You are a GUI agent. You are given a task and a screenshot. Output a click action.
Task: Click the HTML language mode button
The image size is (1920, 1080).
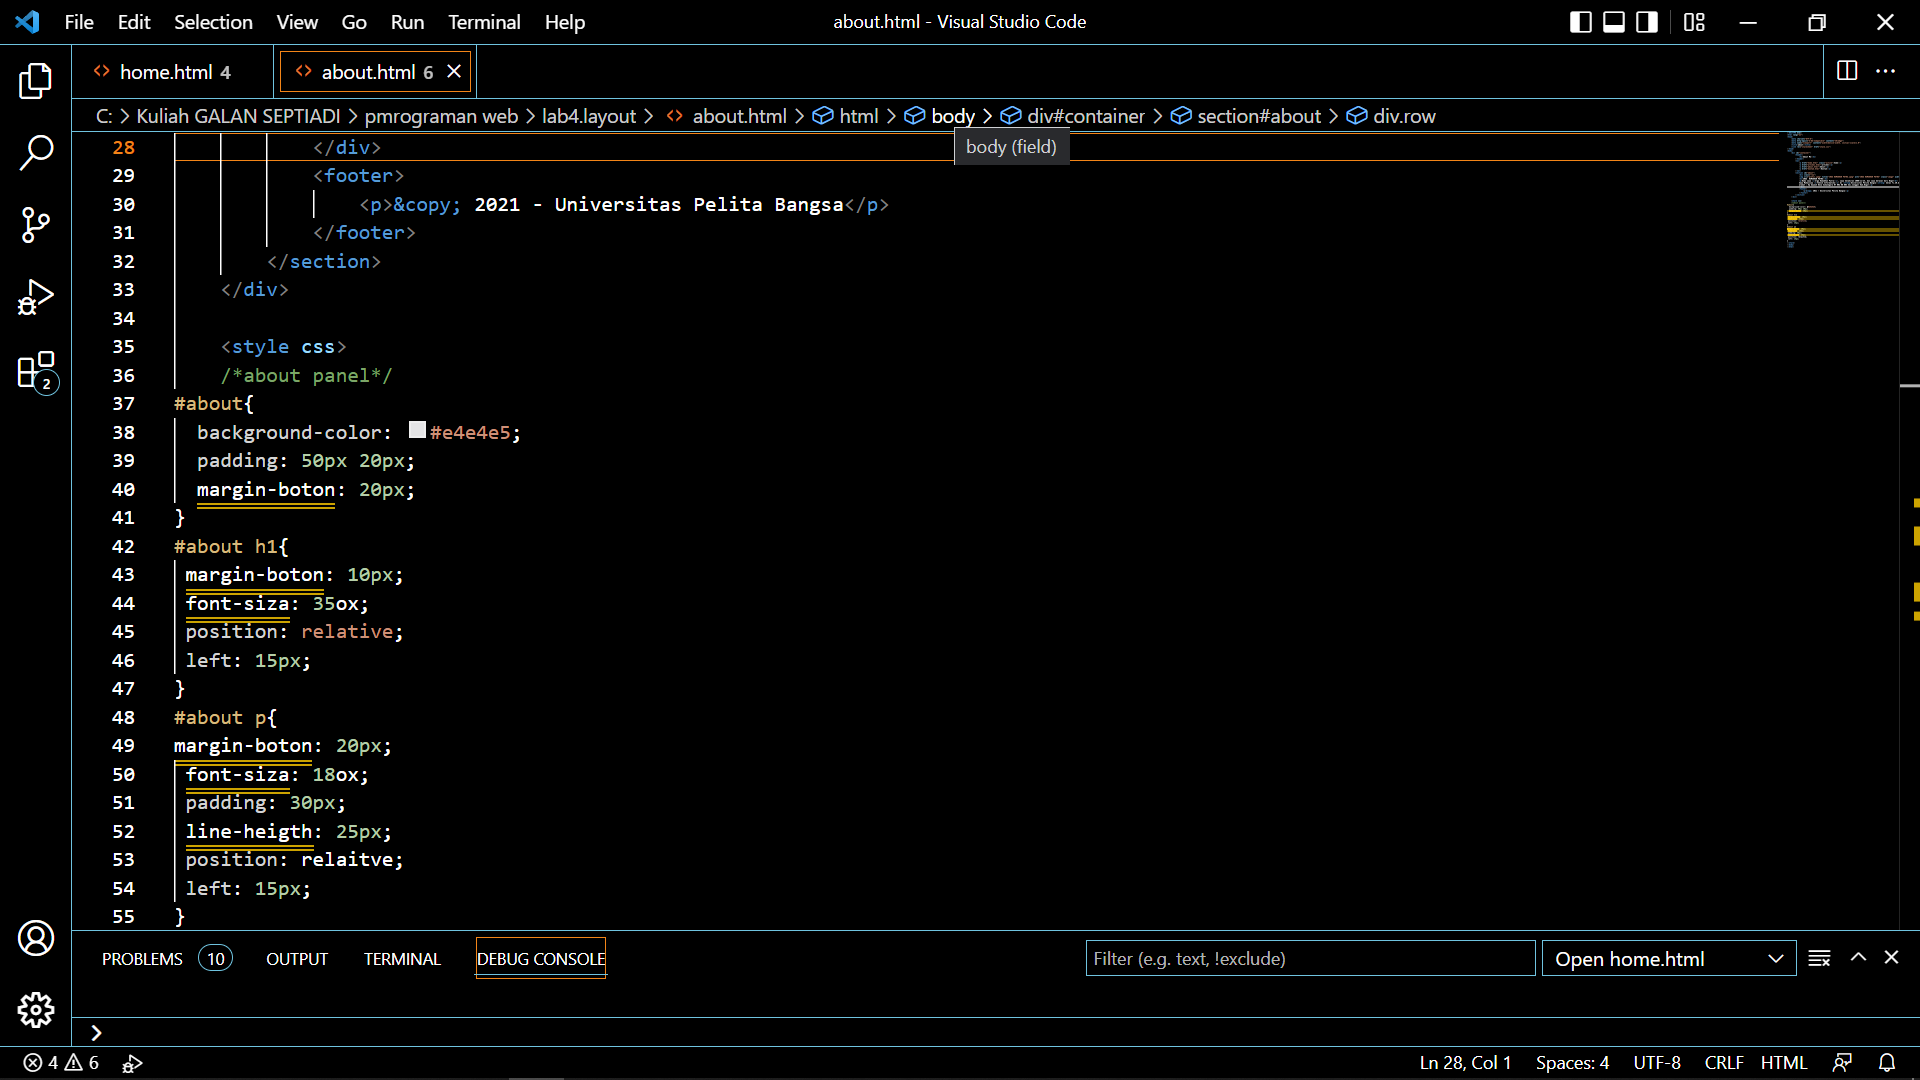1783,1063
